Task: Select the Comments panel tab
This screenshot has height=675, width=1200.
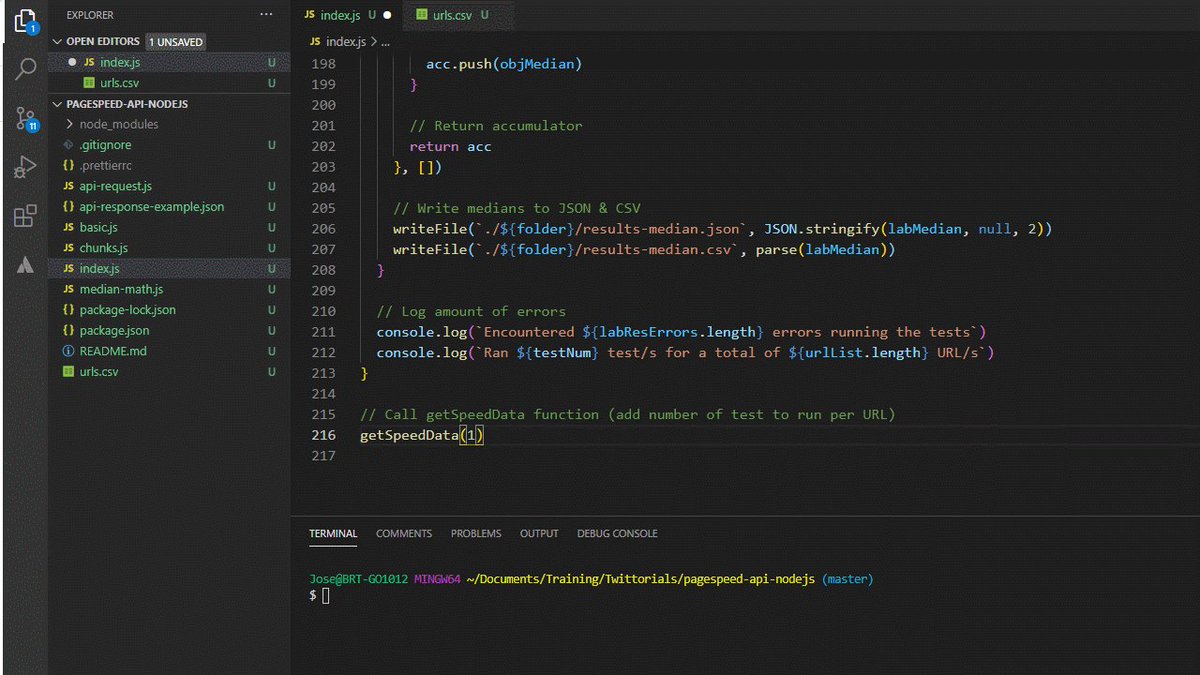Action: pos(404,534)
